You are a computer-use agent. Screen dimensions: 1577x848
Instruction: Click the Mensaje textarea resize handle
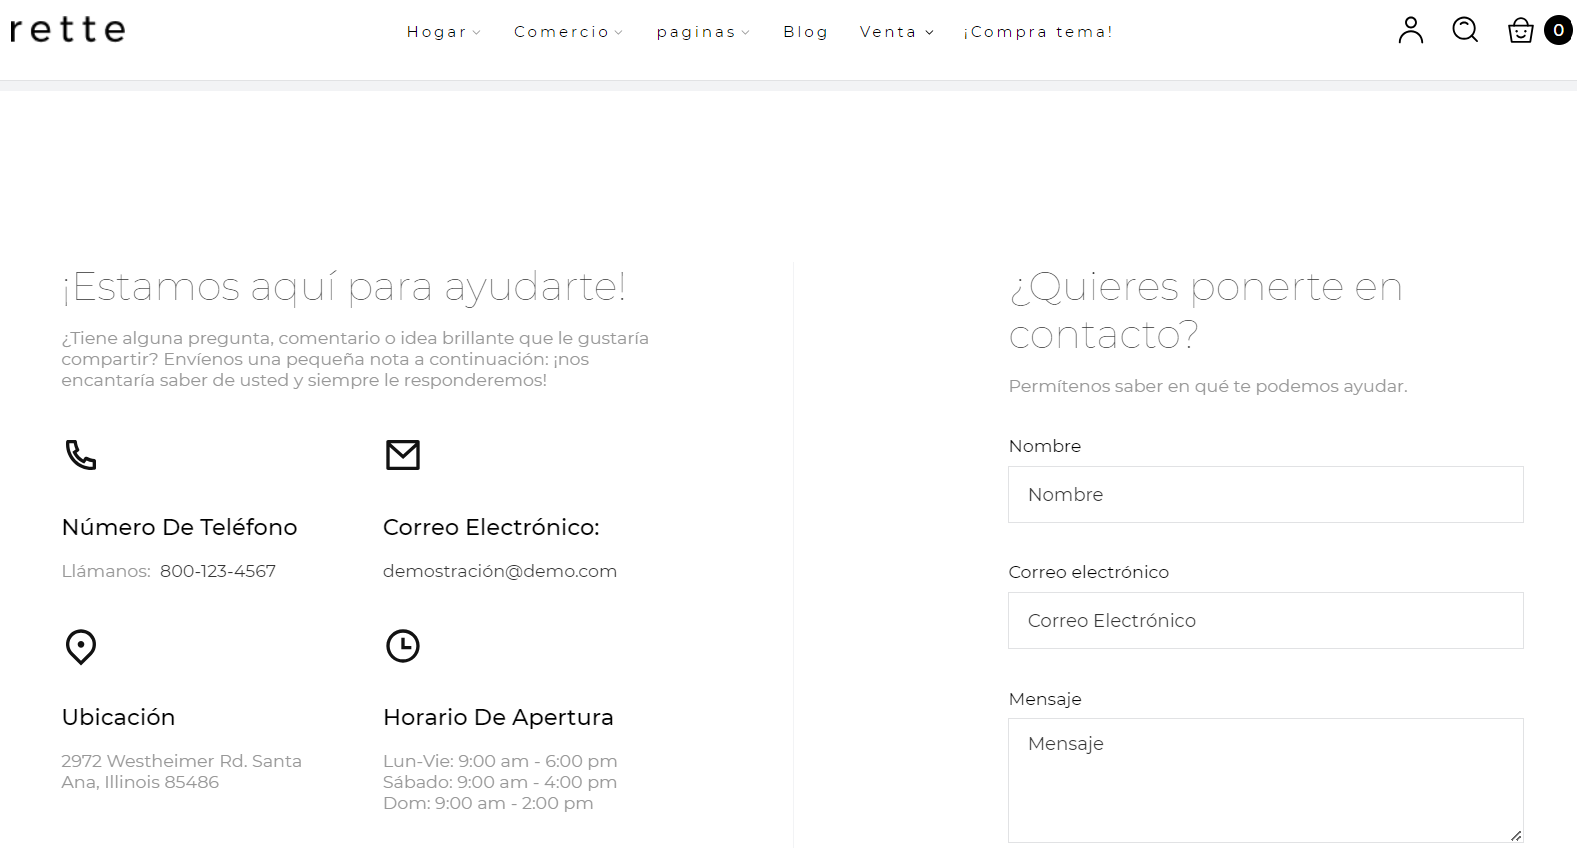point(1516,835)
